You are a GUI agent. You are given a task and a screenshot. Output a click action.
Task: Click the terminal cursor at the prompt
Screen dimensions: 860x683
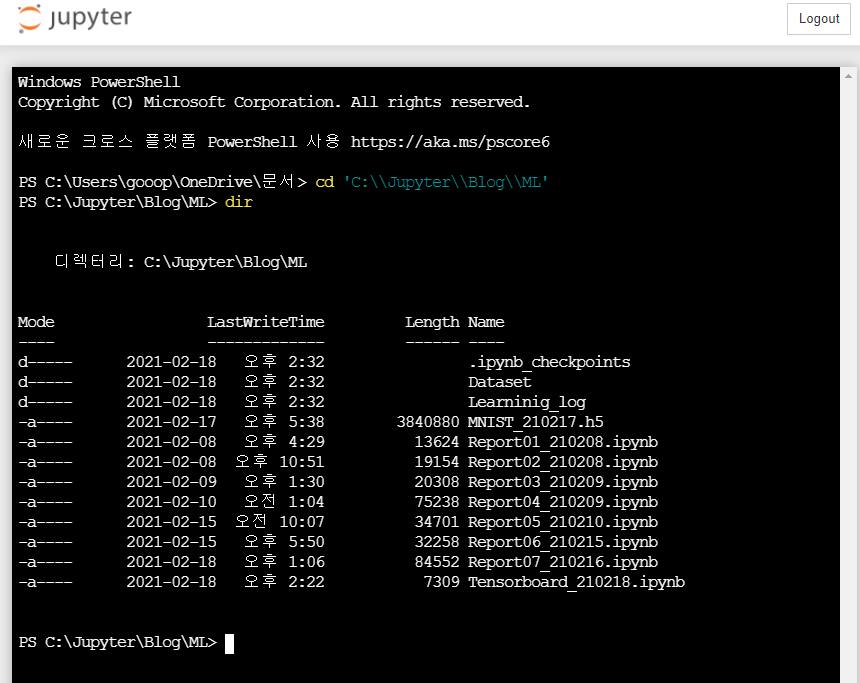click(229, 643)
